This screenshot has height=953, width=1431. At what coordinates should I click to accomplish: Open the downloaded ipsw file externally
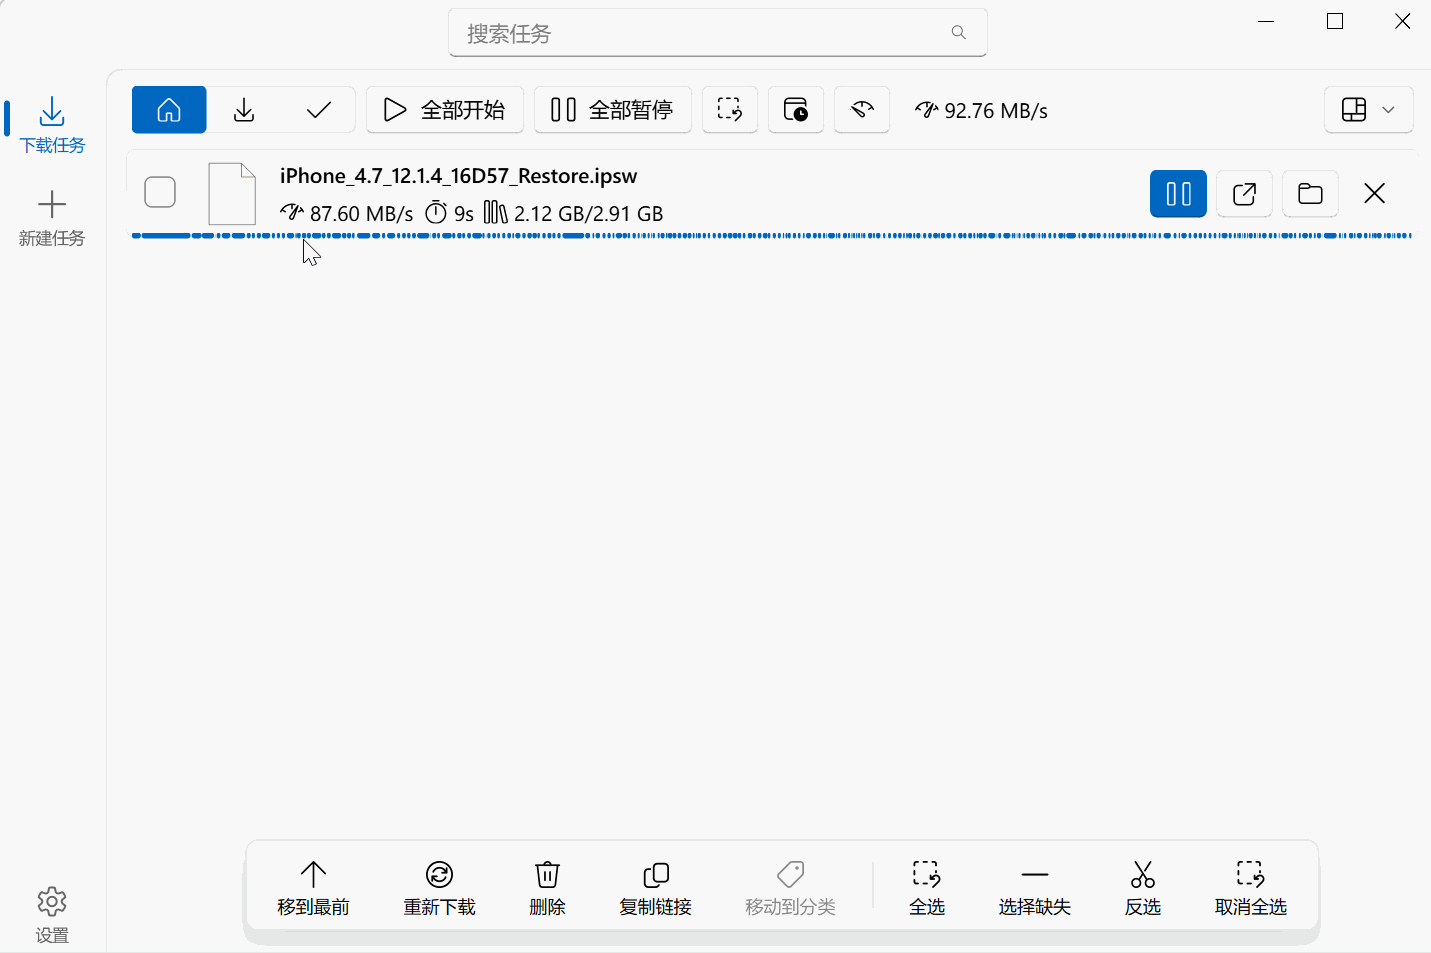(1244, 194)
